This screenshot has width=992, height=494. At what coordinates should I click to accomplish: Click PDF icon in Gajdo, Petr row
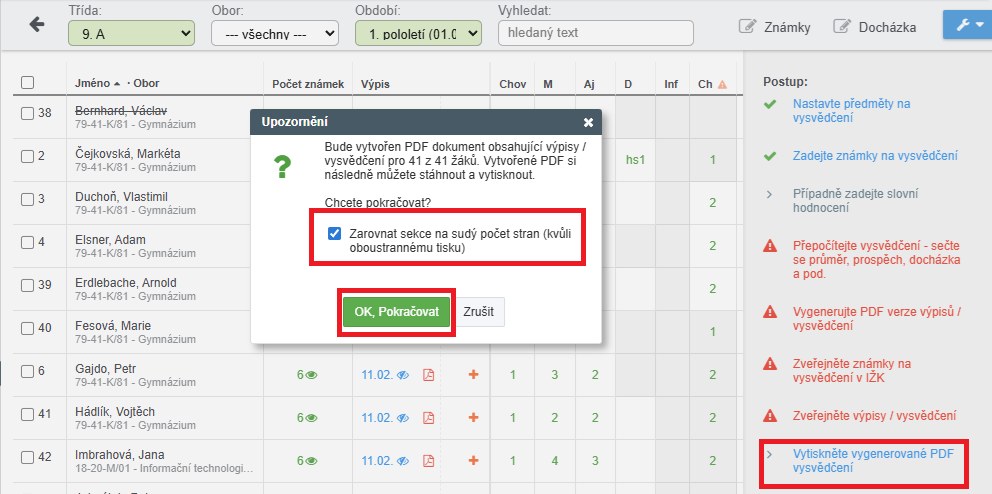(428, 375)
